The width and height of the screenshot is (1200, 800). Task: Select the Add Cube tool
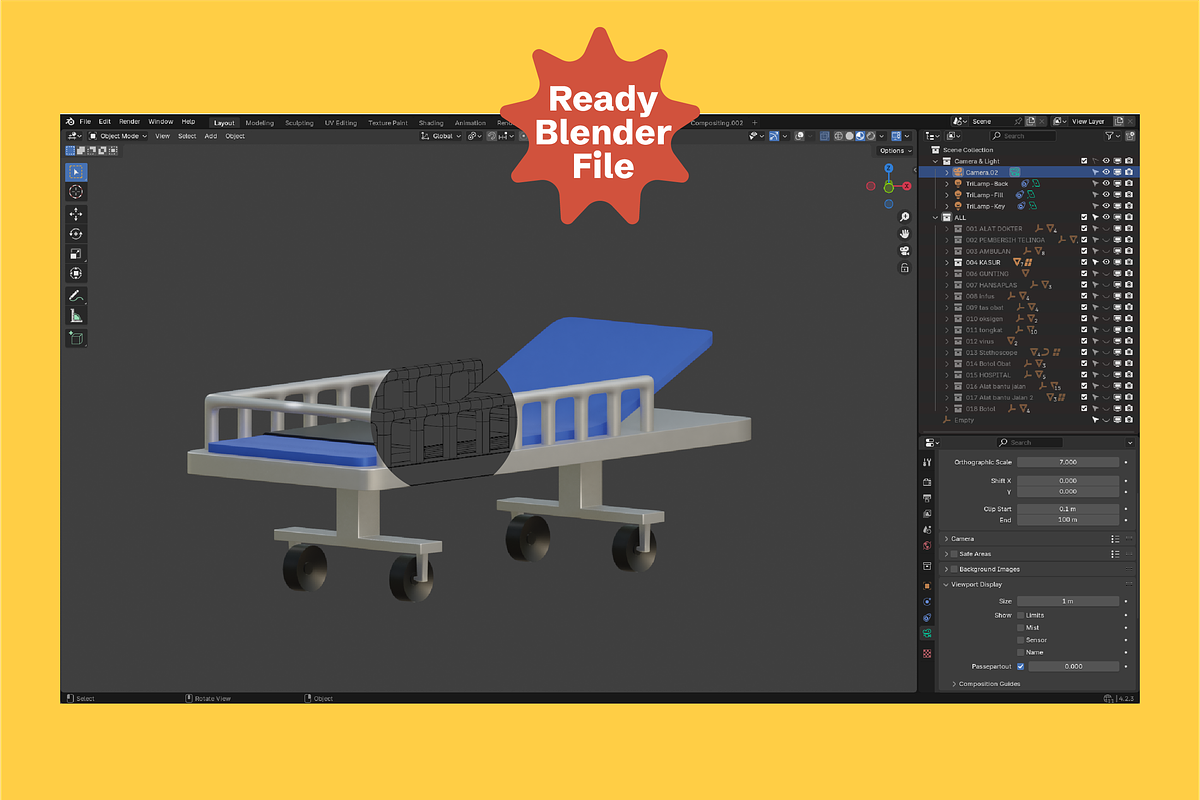pyautogui.click(x=76, y=338)
